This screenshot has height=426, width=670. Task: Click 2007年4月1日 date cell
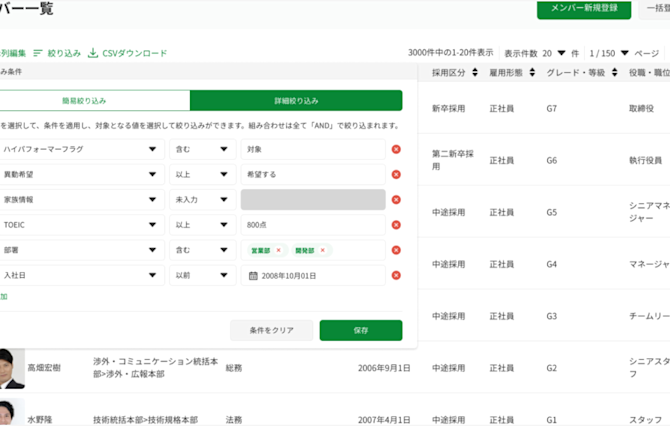click(x=384, y=420)
